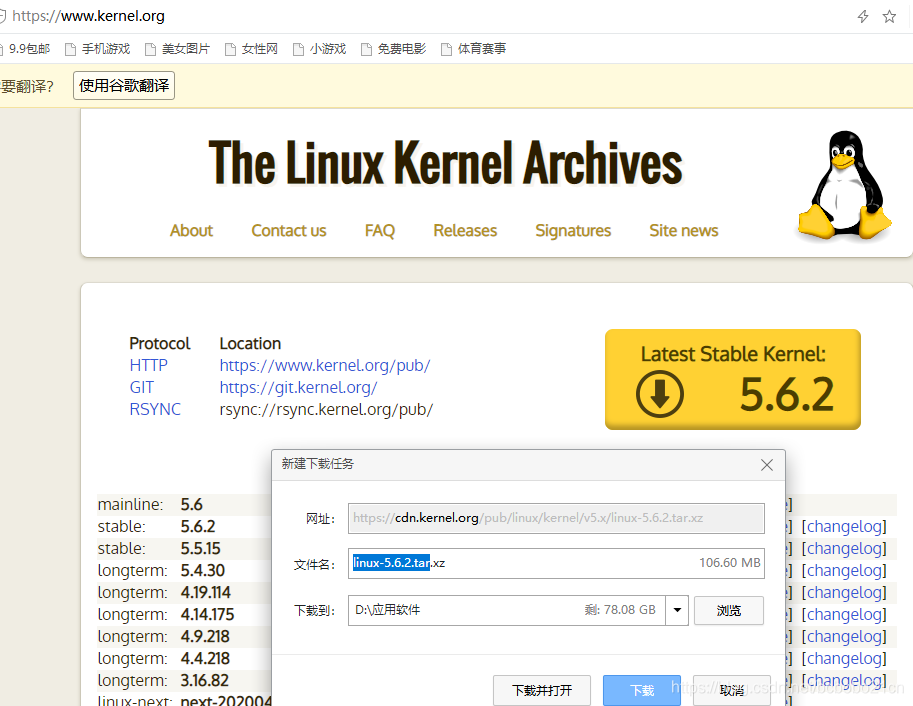Open the Site news menu item

coord(684,231)
